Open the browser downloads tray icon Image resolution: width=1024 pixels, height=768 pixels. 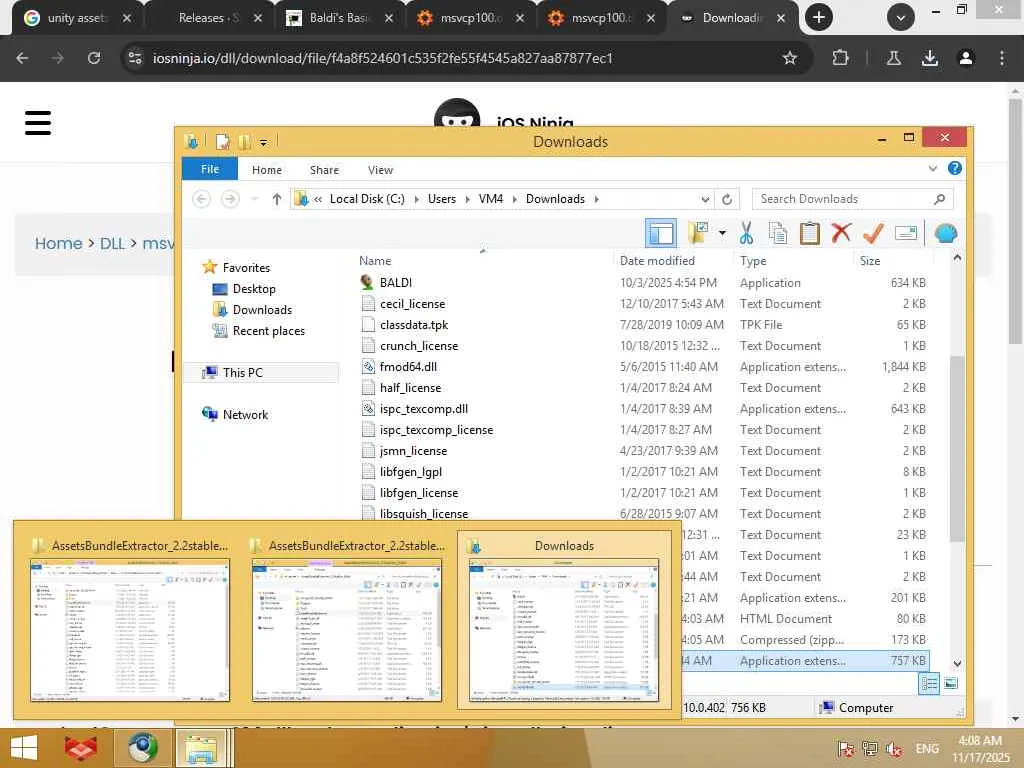pyautogui.click(x=929, y=58)
